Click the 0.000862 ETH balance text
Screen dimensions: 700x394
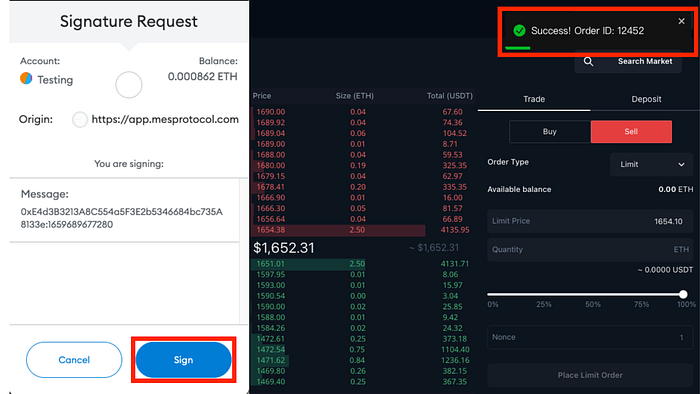point(203,77)
